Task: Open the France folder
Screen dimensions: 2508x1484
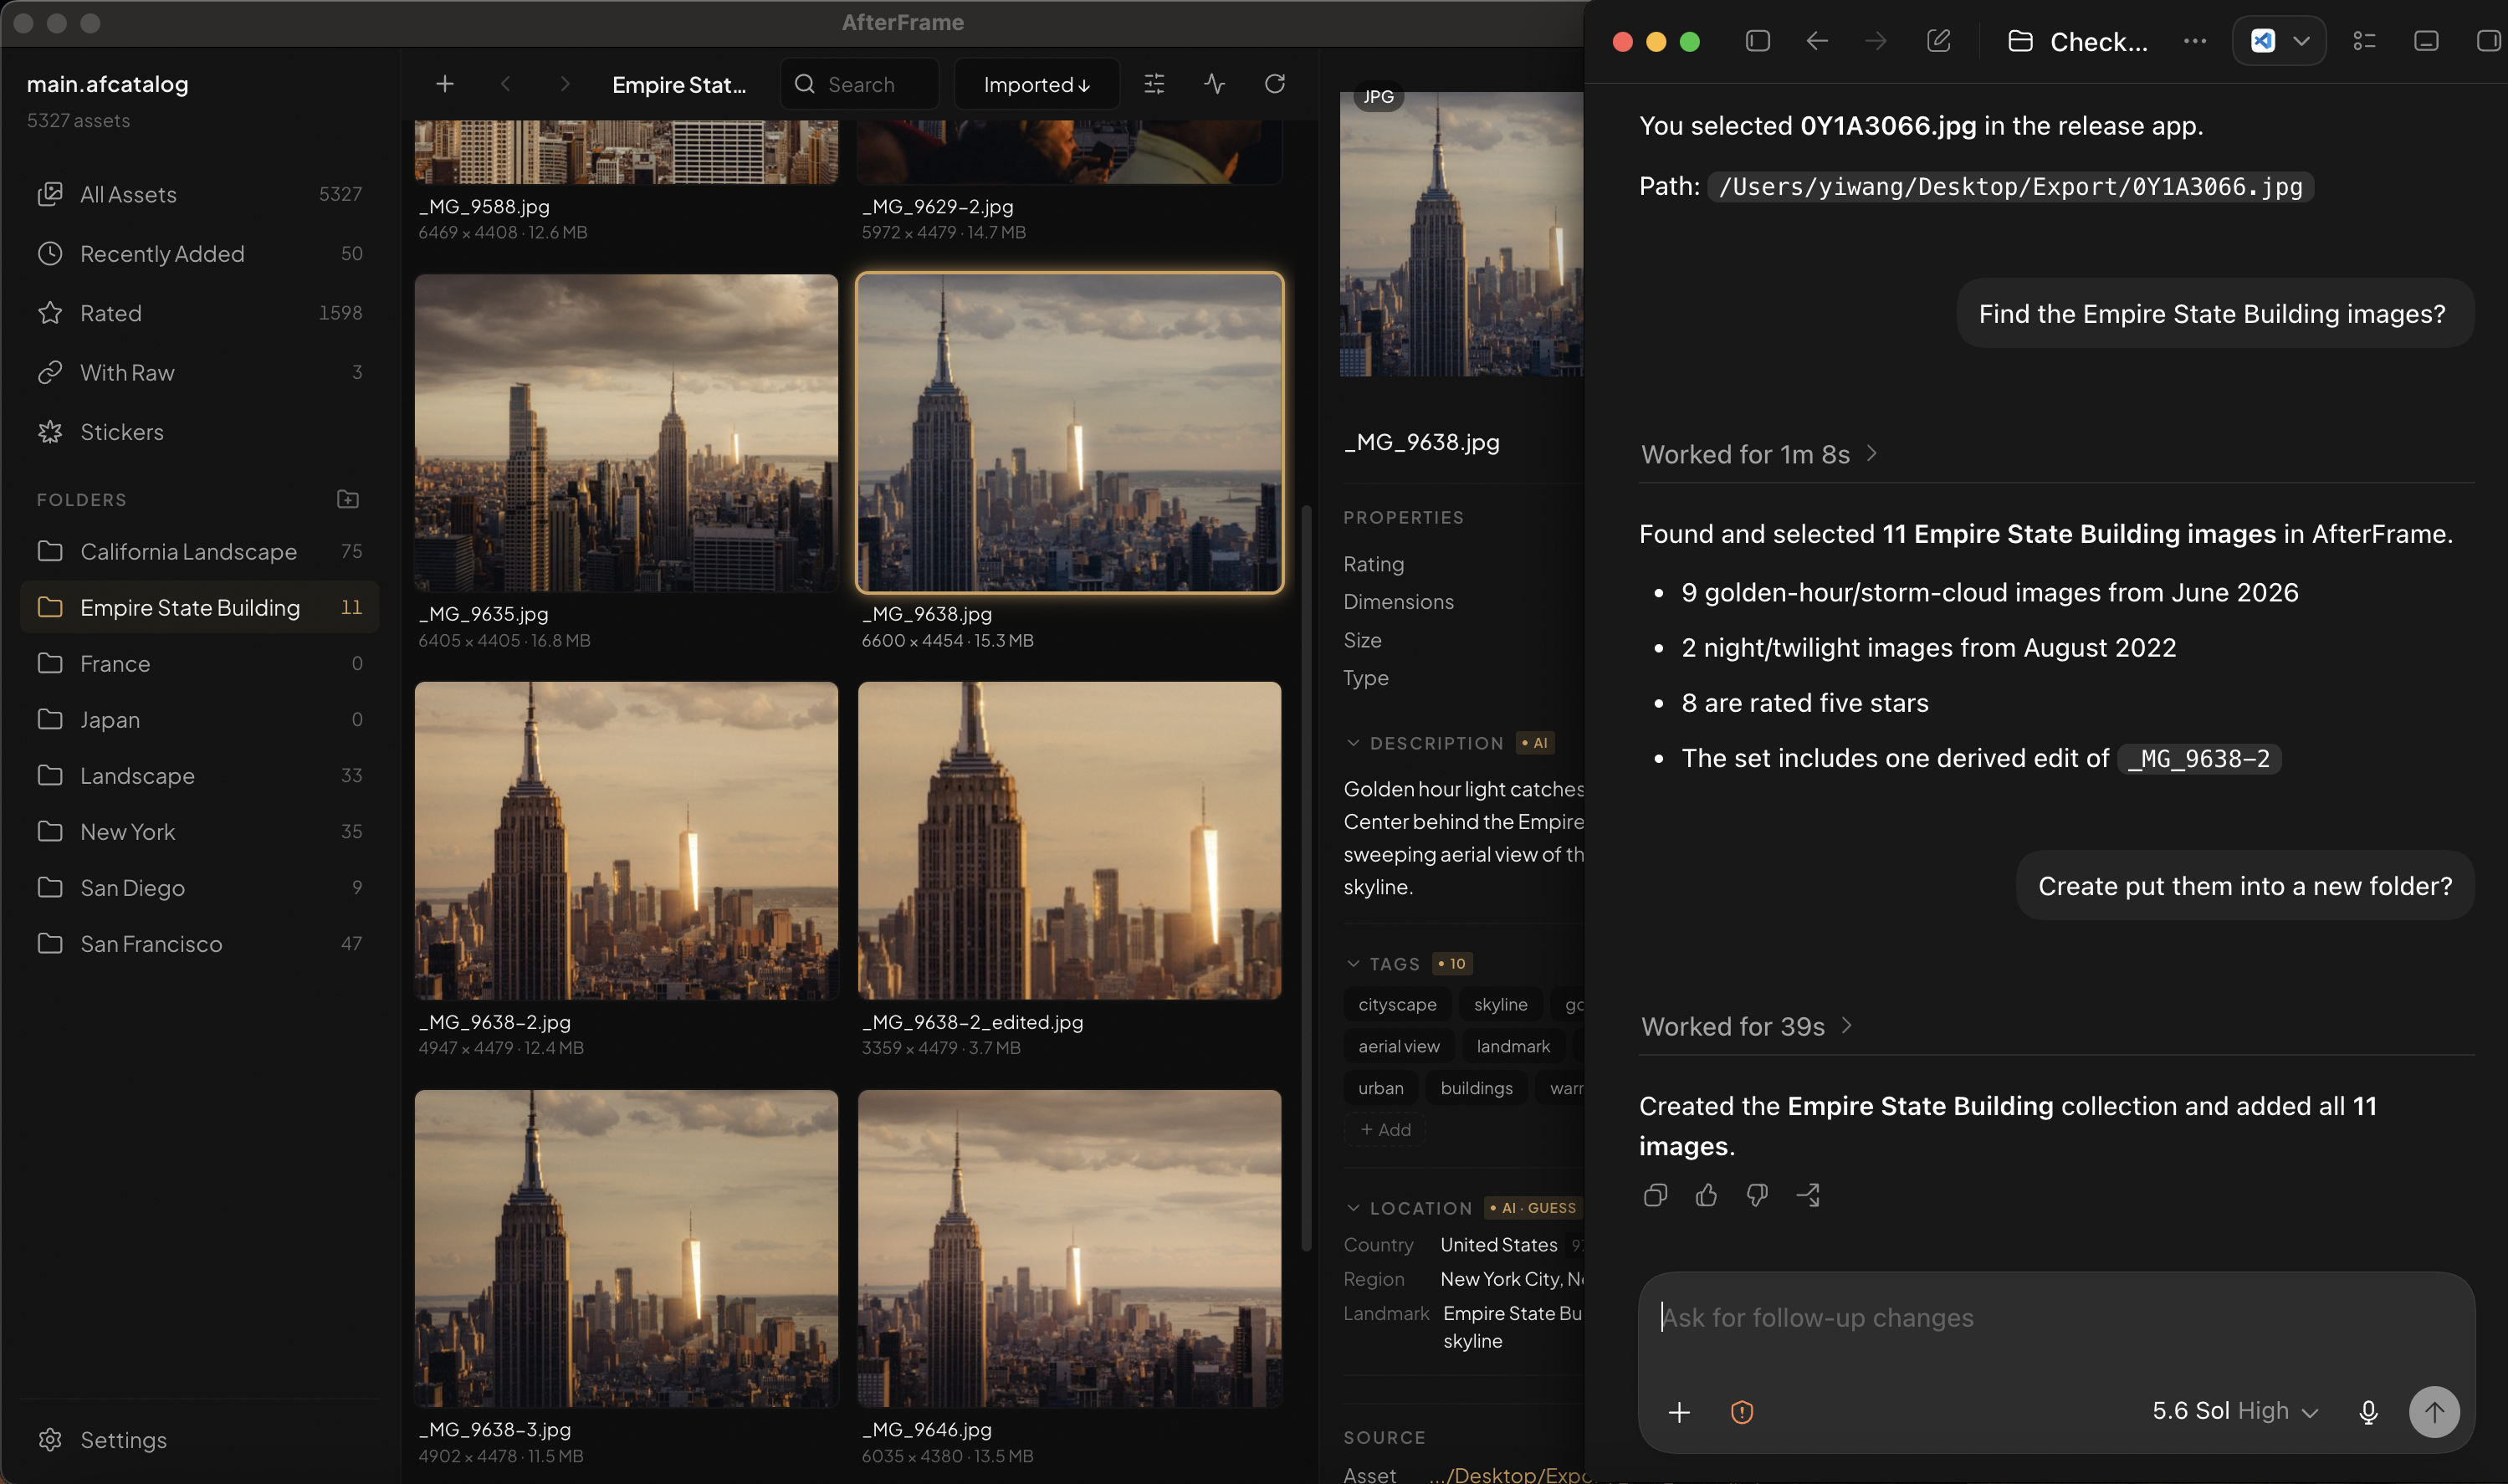Action: [200, 663]
